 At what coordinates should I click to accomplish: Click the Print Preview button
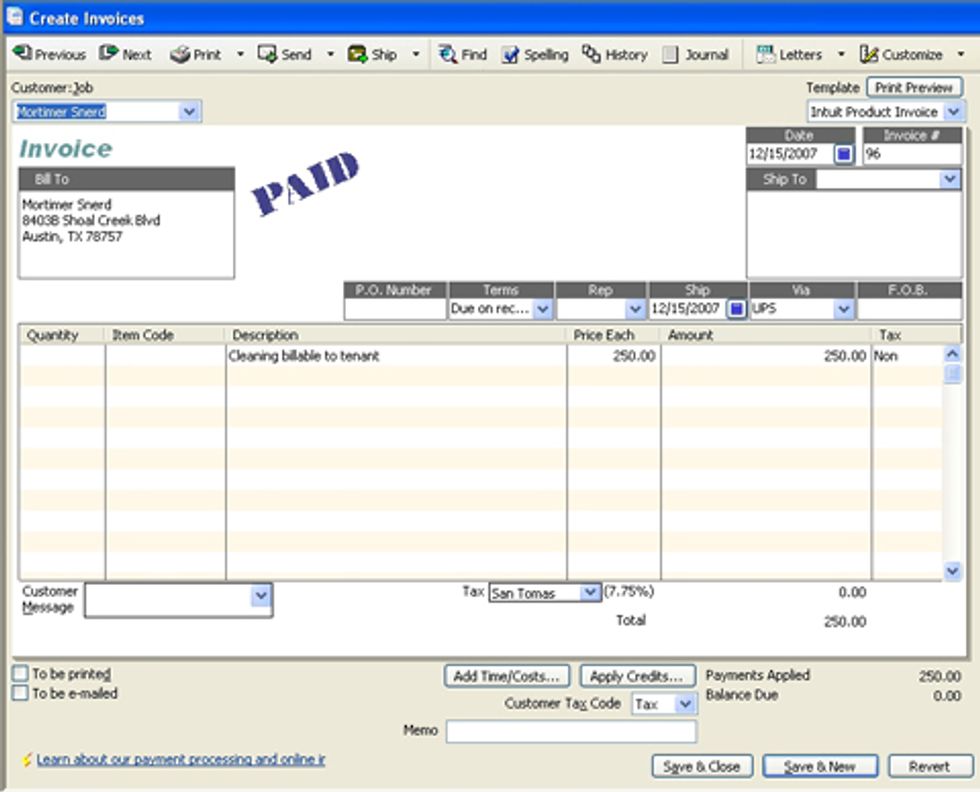coord(914,88)
